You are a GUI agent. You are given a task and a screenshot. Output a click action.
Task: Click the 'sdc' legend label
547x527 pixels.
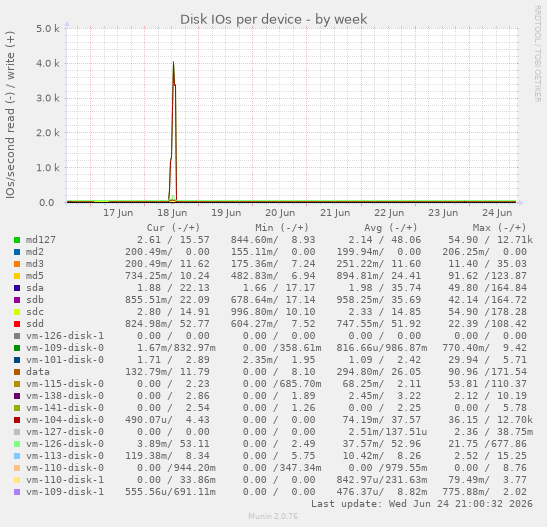click(35, 312)
